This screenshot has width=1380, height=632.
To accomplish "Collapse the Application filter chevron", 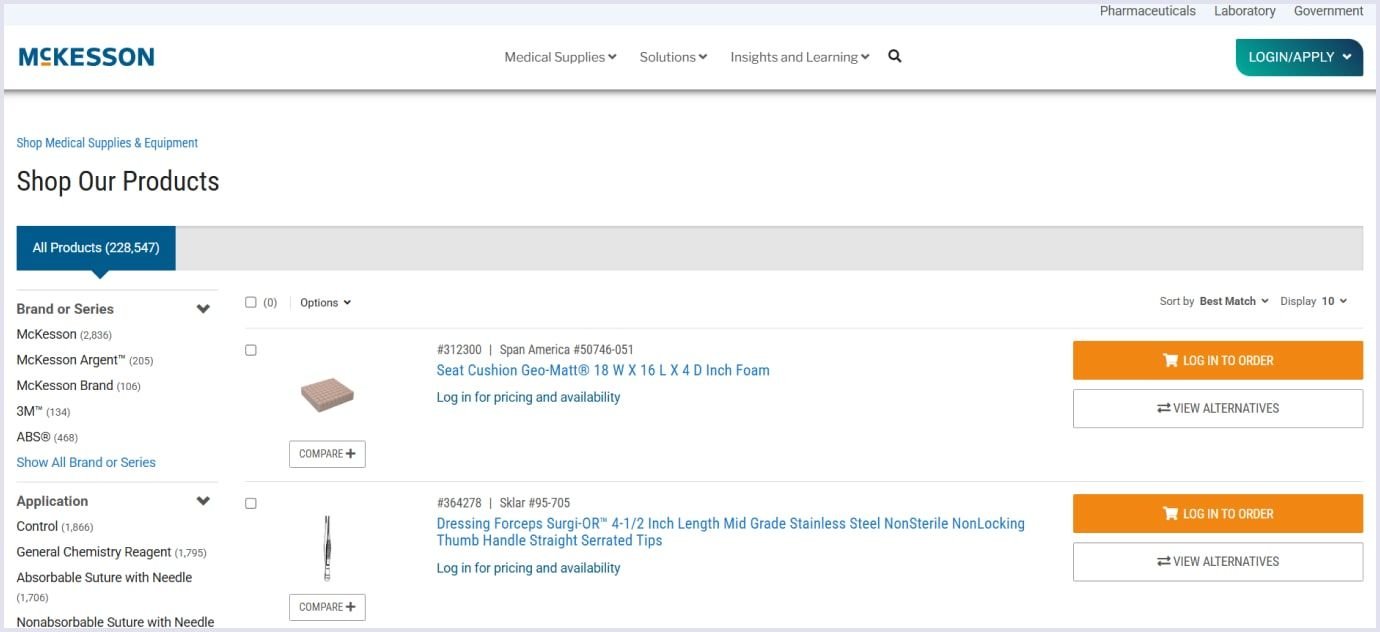I will coord(203,501).
